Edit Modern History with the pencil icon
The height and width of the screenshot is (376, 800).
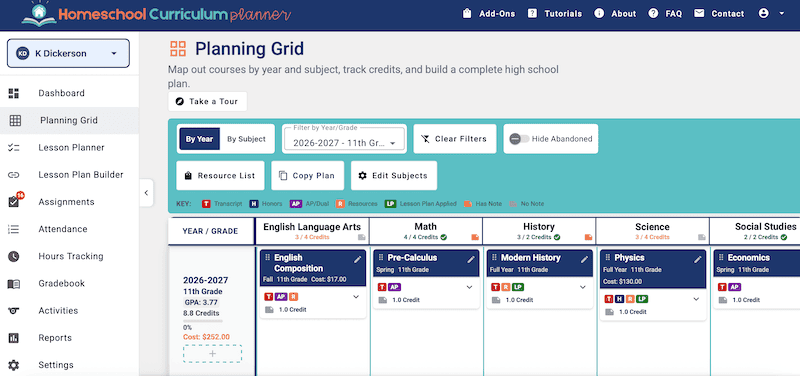coord(584,260)
